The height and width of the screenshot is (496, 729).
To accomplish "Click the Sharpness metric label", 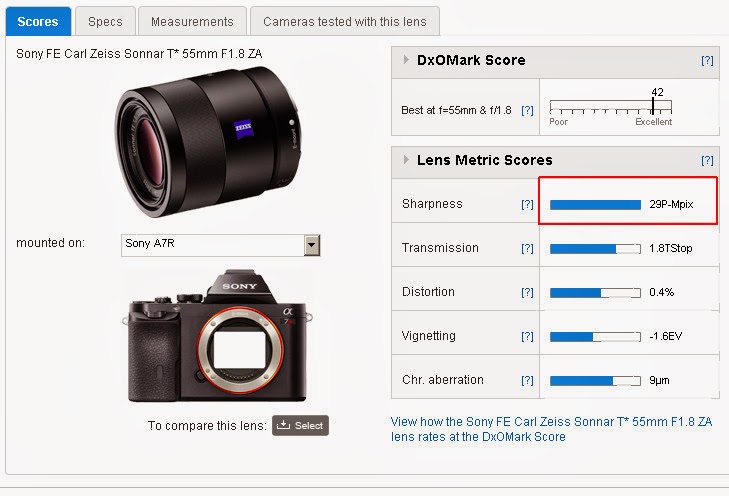I will pos(432,204).
